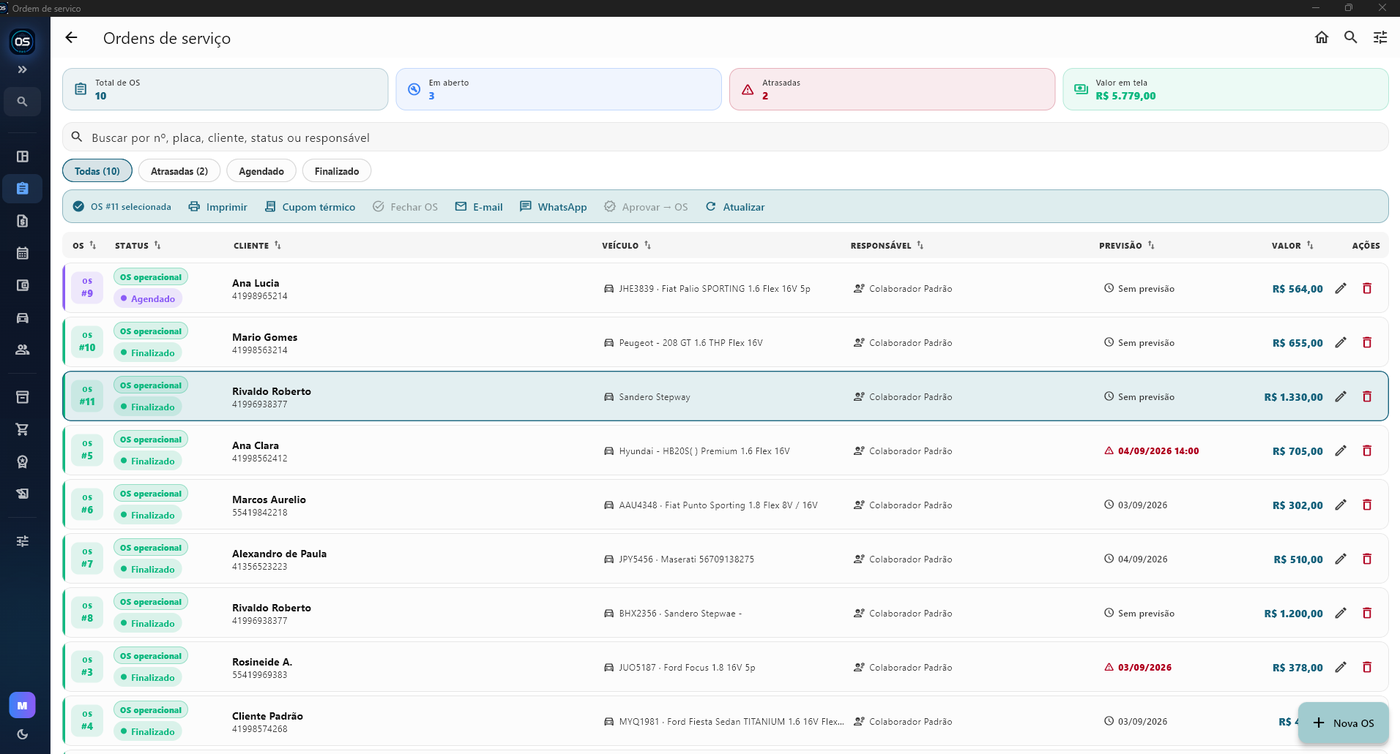
Task: Edit the Ana Clara order #5
Action: (1341, 450)
